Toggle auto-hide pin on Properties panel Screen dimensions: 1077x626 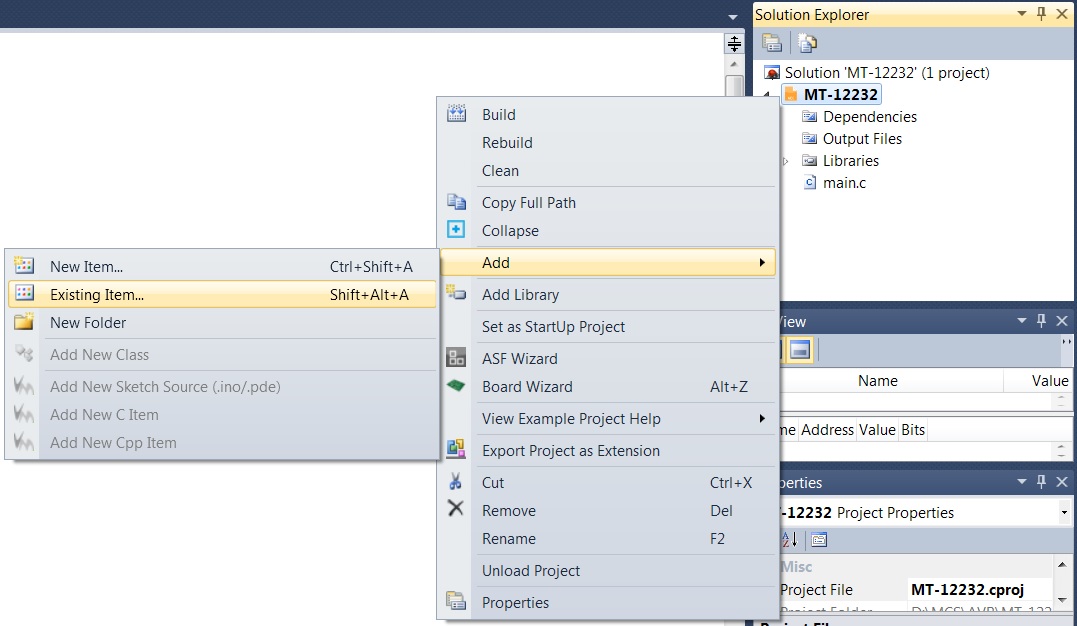point(1041,482)
